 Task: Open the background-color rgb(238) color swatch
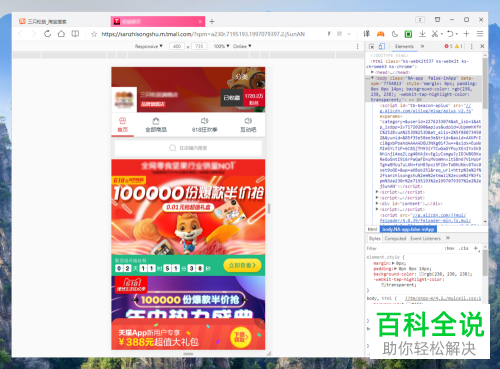coord(421,274)
